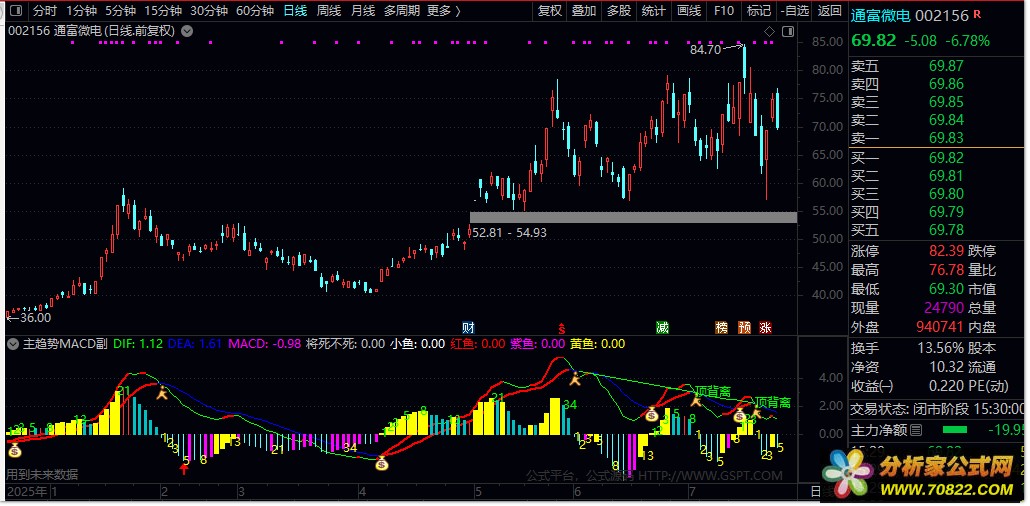Screen dimensions: 1030x506
Task: Click the running figure icon near month 2
Action: (162, 394)
